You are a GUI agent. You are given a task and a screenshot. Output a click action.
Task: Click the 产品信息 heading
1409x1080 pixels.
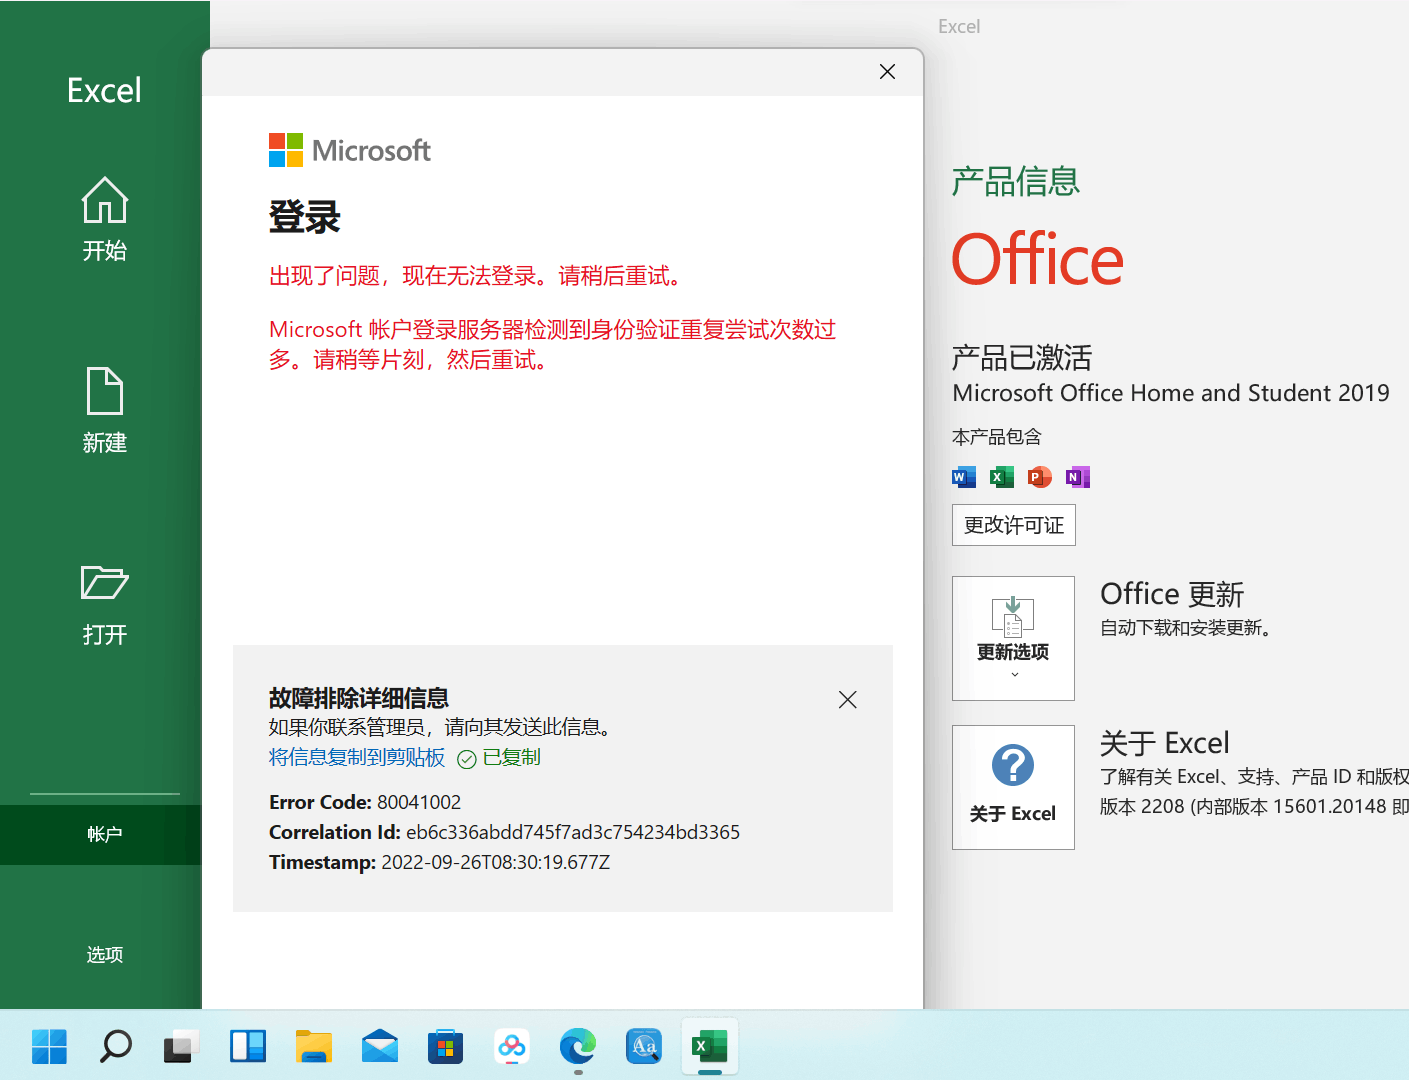(x=1016, y=182)
